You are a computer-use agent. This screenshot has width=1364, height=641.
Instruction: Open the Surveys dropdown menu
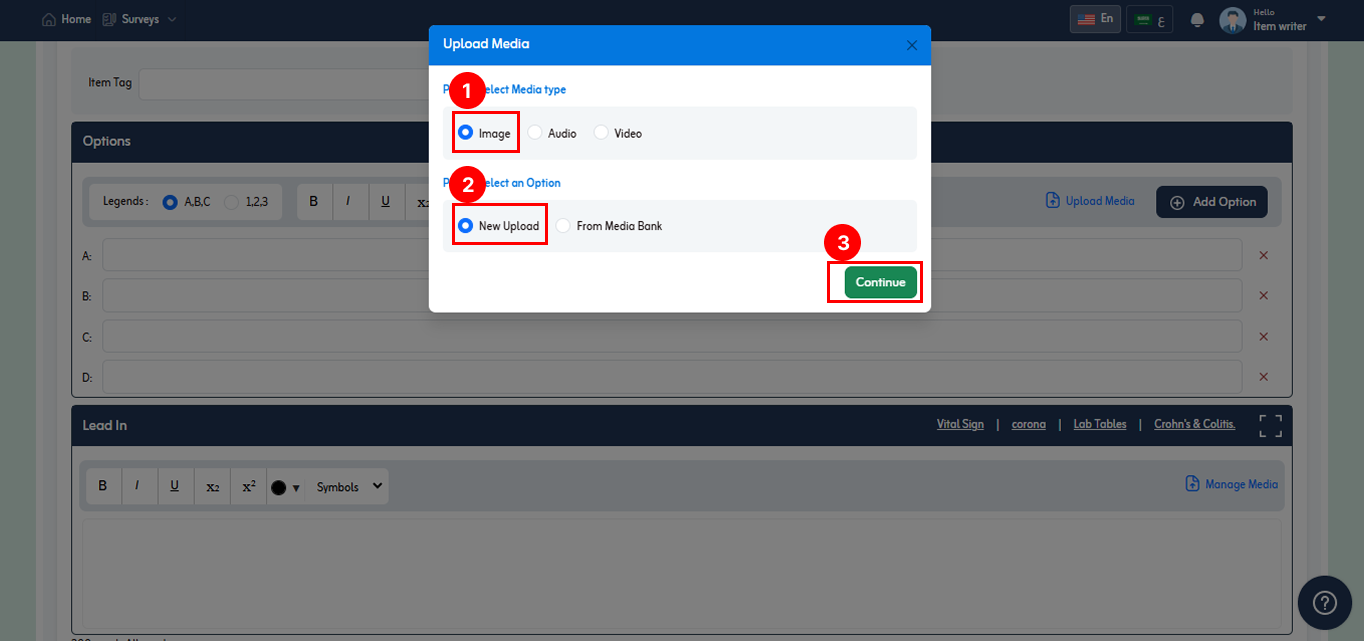tap(139, 19)
